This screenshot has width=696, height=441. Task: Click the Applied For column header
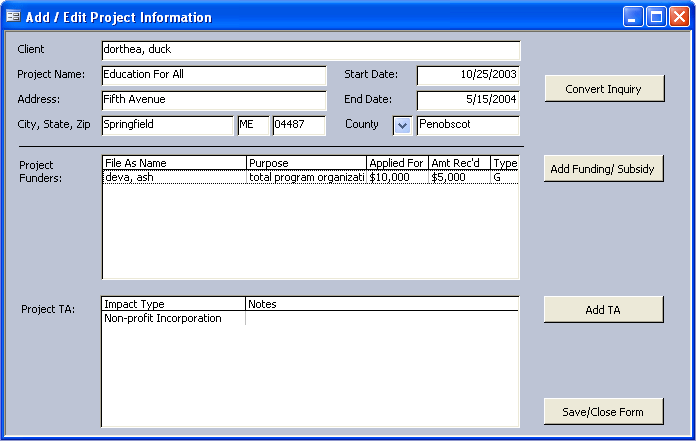coord(397,163)
